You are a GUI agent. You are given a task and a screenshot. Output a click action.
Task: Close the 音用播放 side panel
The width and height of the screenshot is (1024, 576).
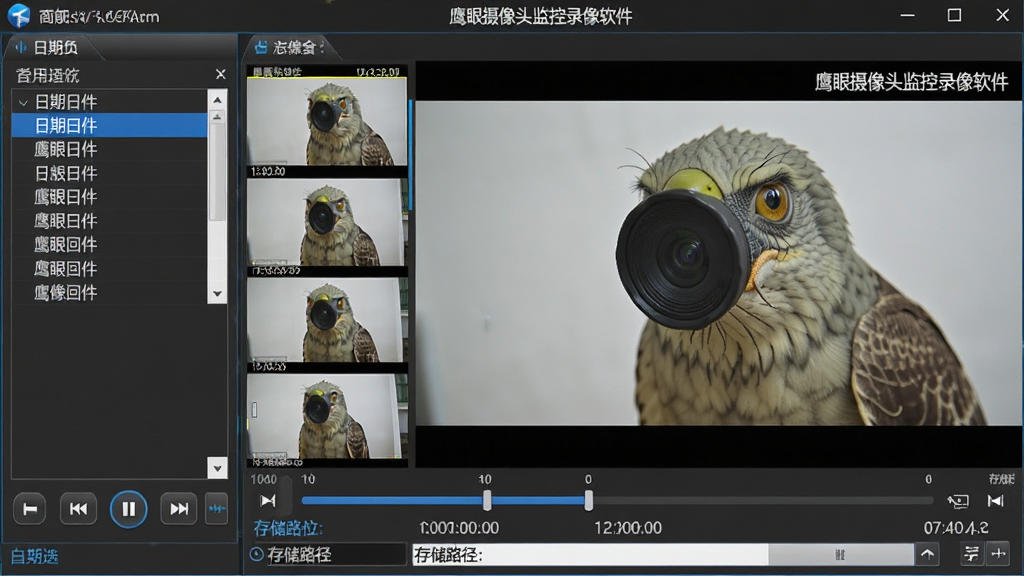point(221,74)
